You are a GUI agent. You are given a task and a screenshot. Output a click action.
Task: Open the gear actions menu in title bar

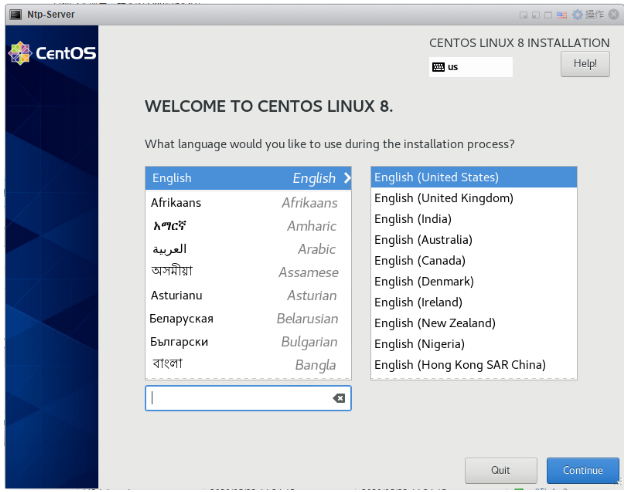coord(577,14)
